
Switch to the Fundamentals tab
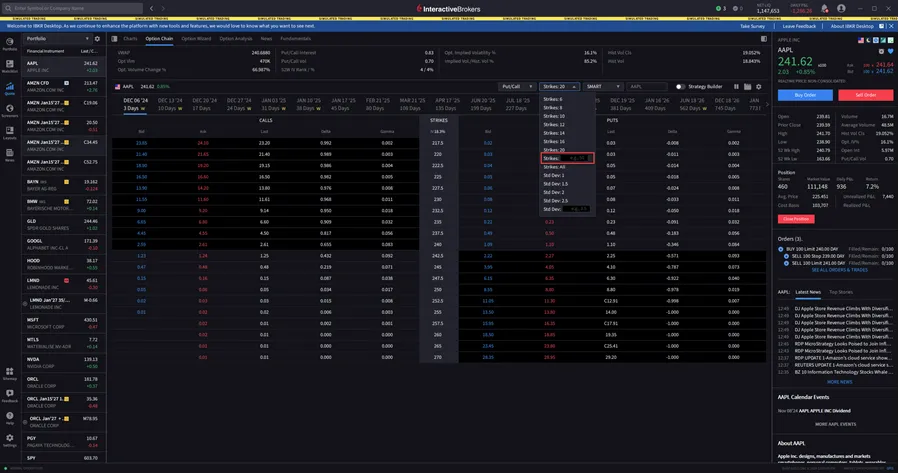295,38
